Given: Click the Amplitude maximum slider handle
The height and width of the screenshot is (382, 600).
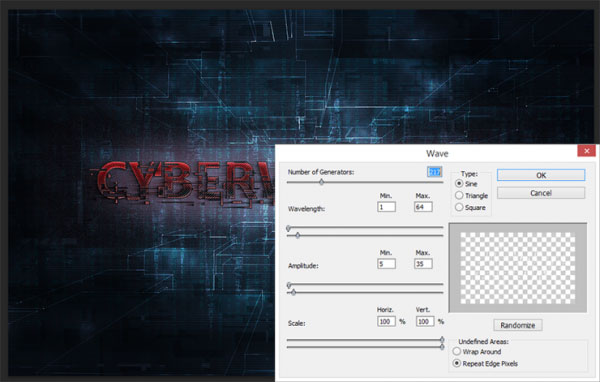Looking at the screenshot, I should click(293, 292).
